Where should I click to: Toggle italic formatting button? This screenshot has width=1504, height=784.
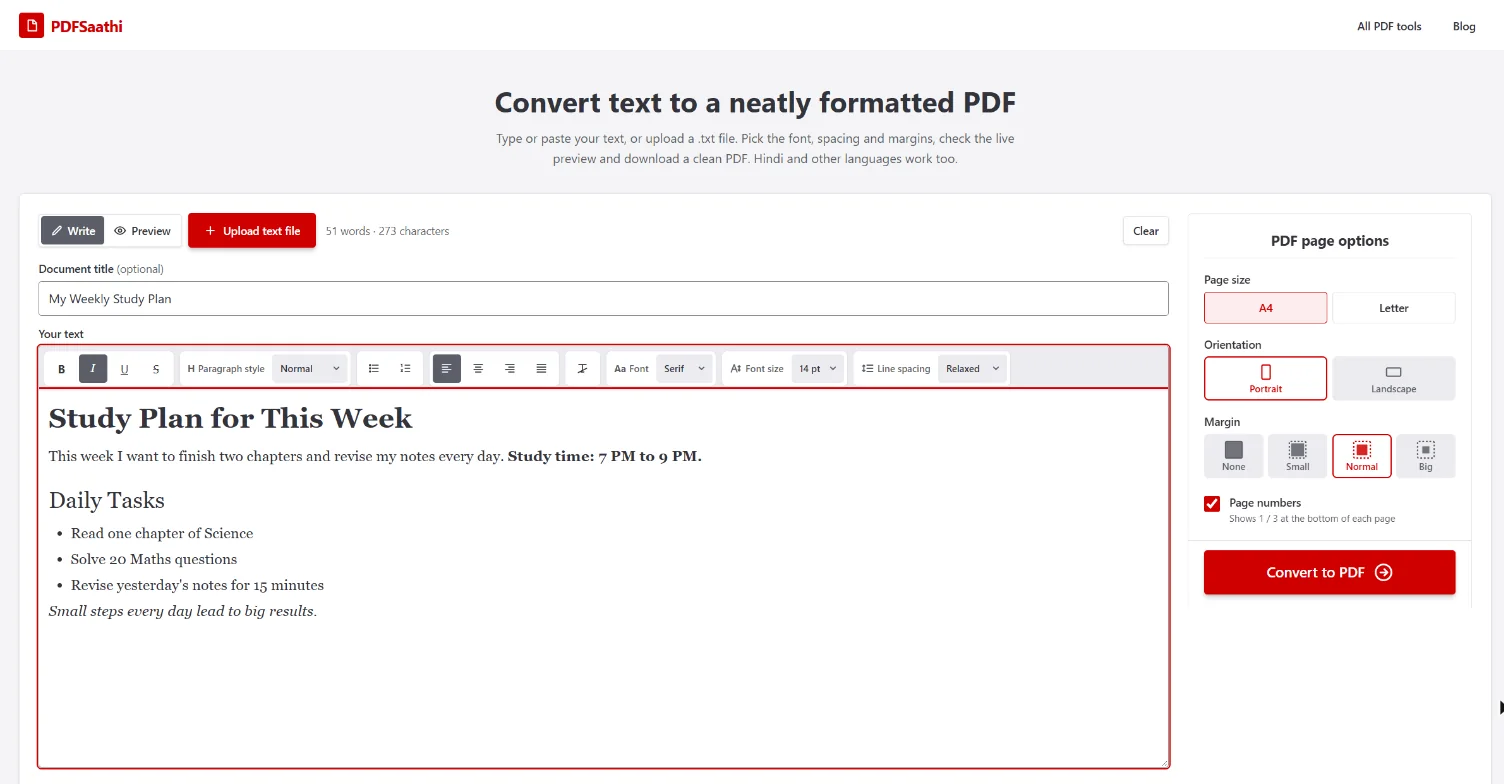(x=93, y=369)
